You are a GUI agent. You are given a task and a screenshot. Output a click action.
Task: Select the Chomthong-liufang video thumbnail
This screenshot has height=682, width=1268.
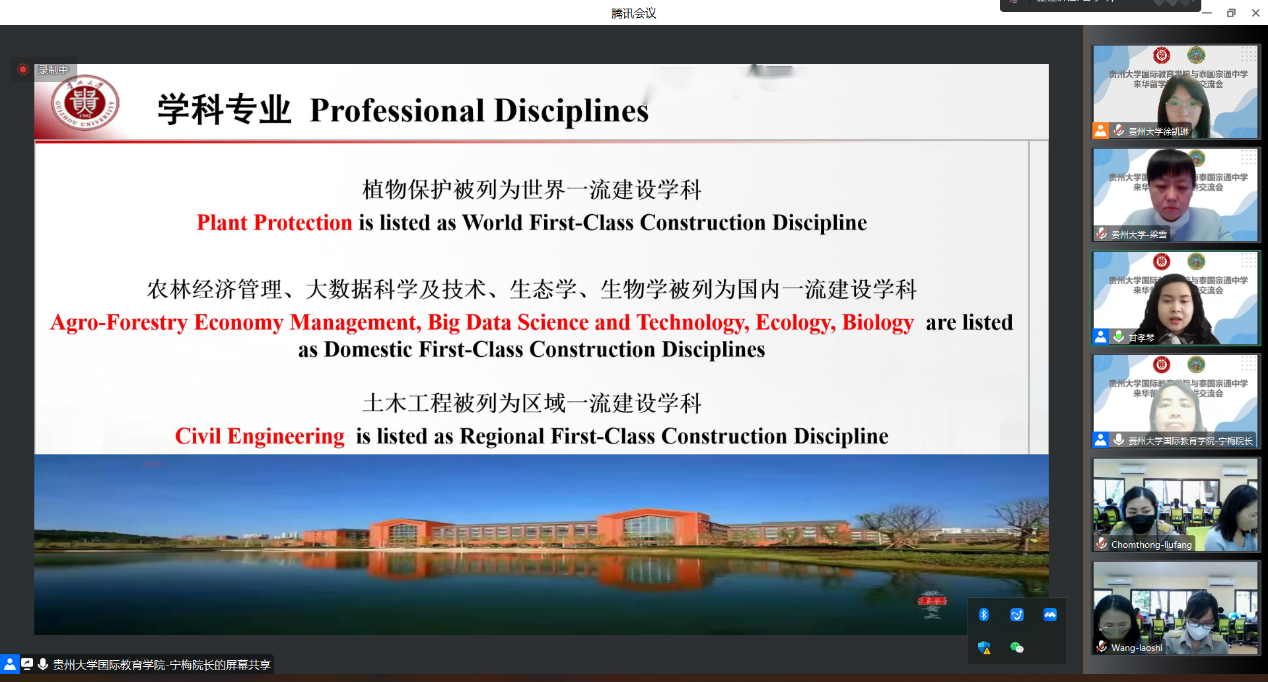tap(1176, 504)
